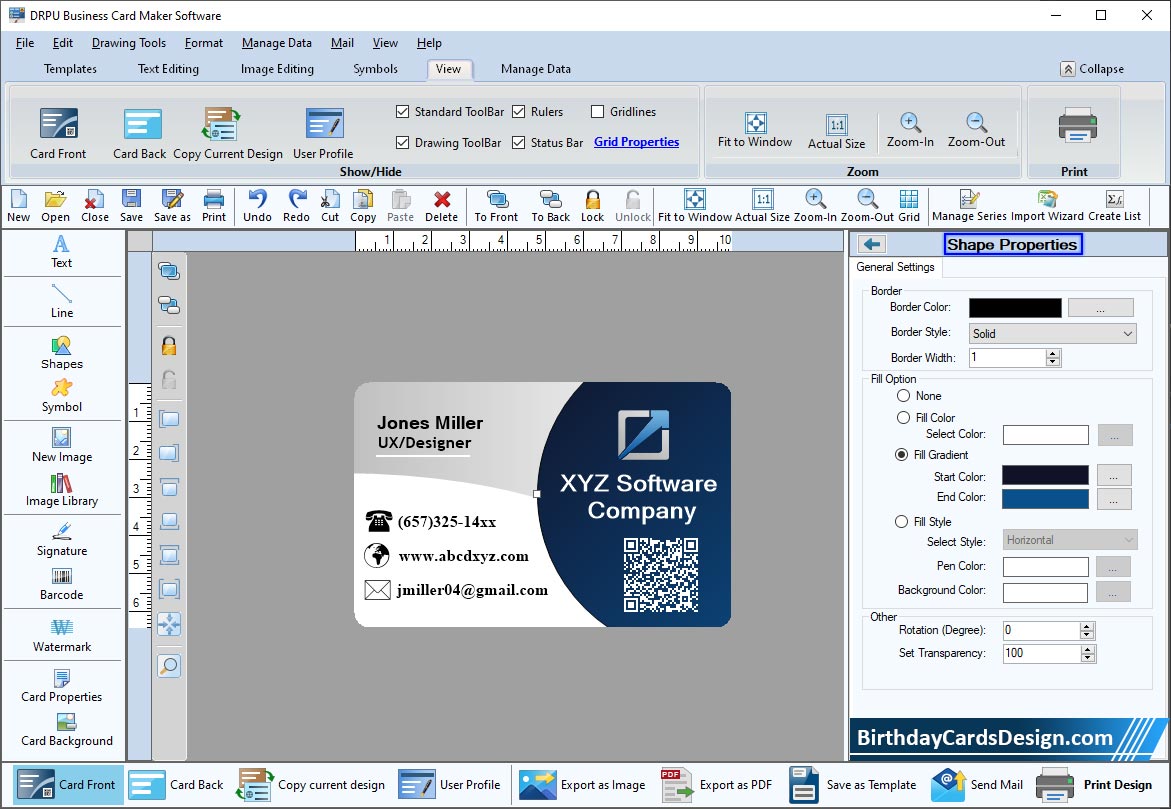Click Export as PDF button
The width and height of the screenshot is (1171, 809).
tap(716, 784)
